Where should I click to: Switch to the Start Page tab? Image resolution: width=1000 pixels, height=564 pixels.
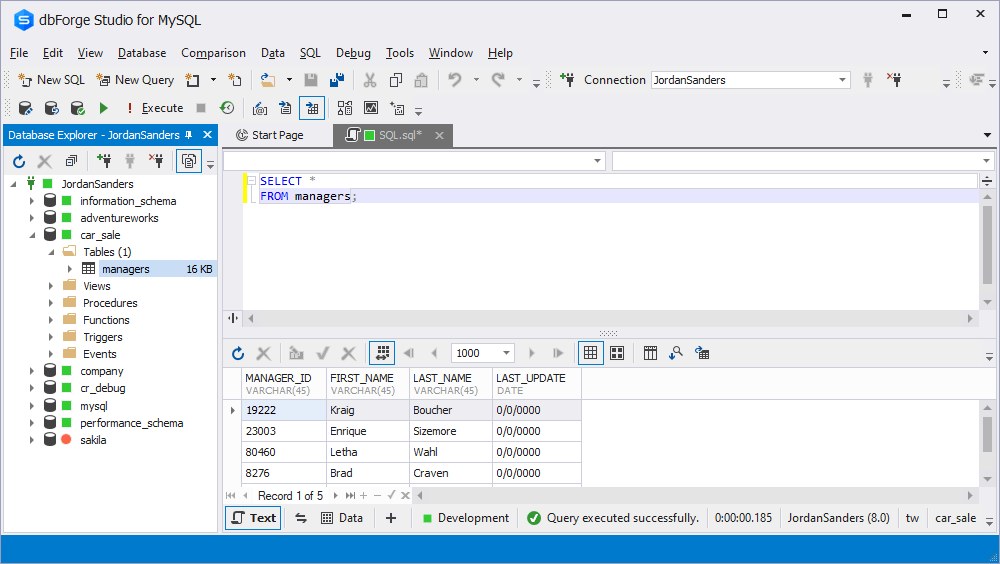[270, 135]
